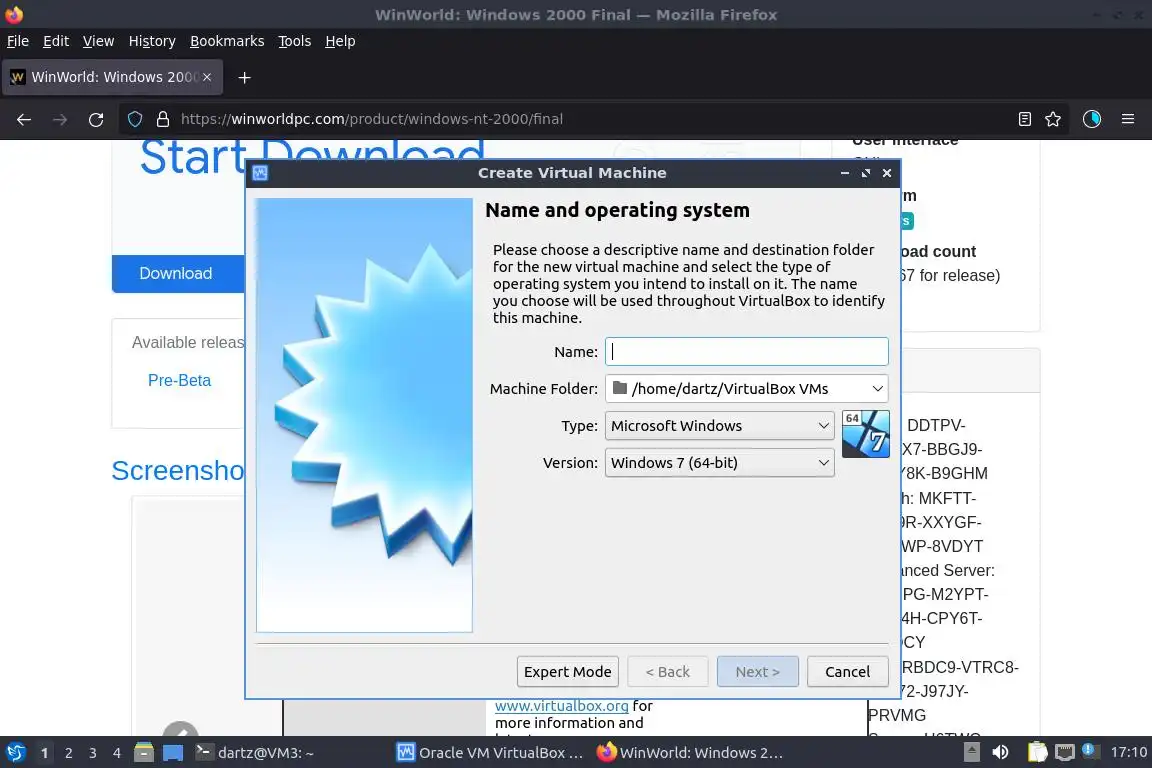Click the site security padlock icon

click(x=163, y=119)
